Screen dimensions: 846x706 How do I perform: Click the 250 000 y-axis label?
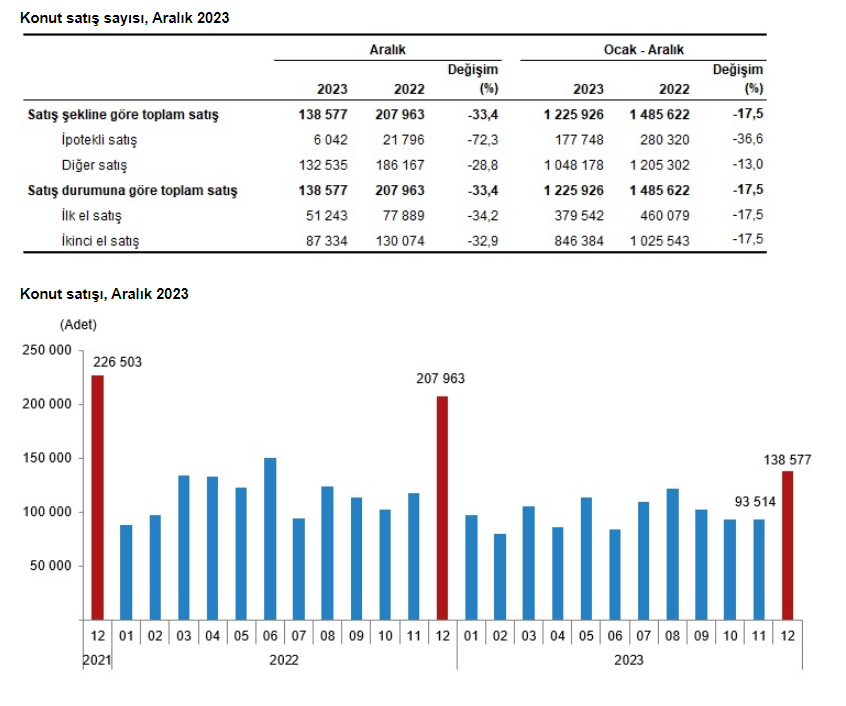(47, 351)
